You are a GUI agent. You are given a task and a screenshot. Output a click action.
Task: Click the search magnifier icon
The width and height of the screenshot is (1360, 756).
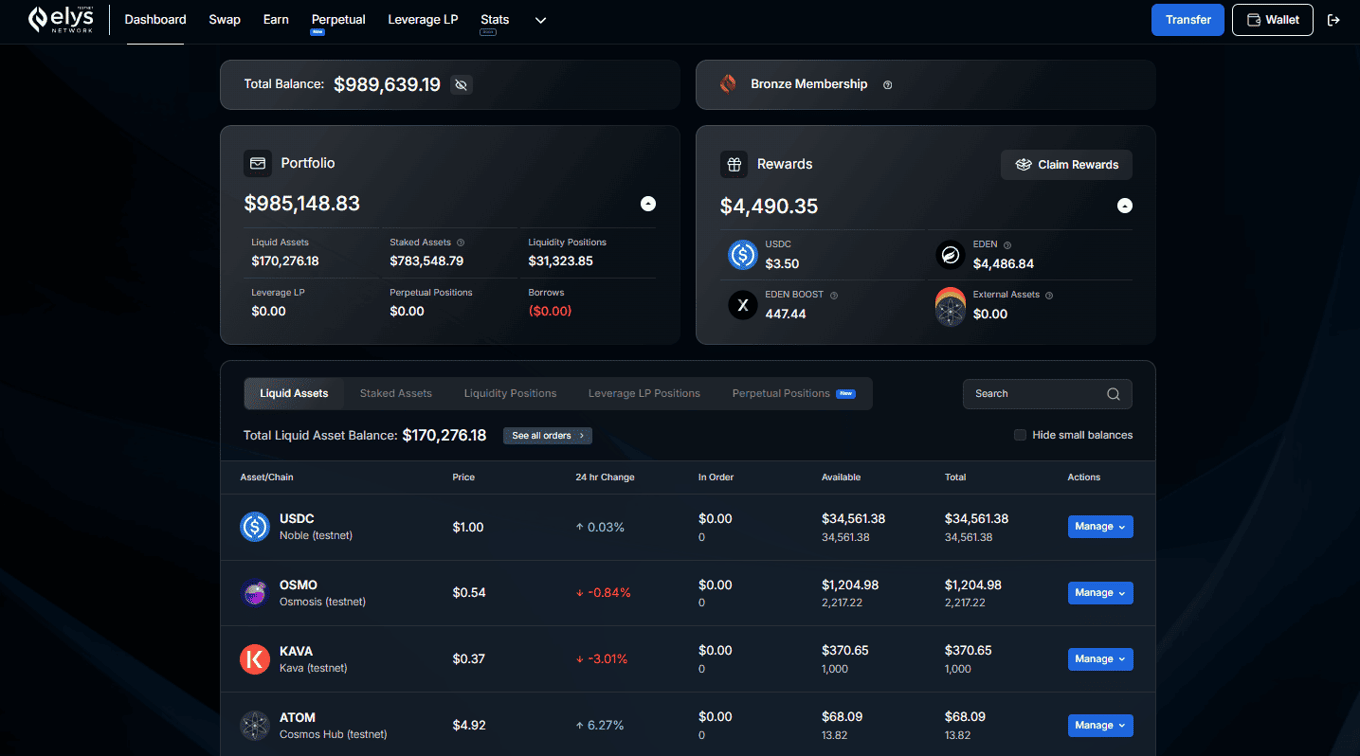[1113, 394]
